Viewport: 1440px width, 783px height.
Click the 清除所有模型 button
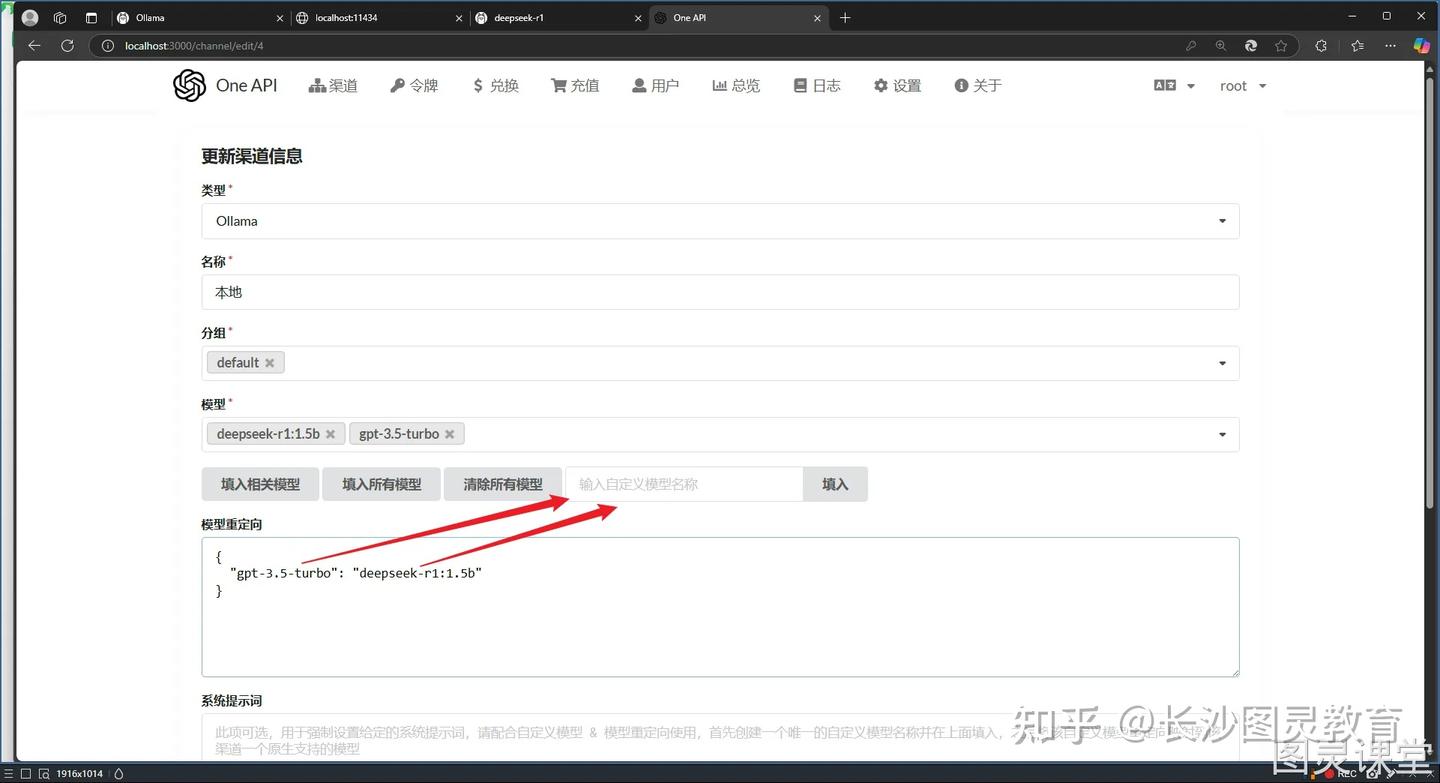click(x=503, y=484)
